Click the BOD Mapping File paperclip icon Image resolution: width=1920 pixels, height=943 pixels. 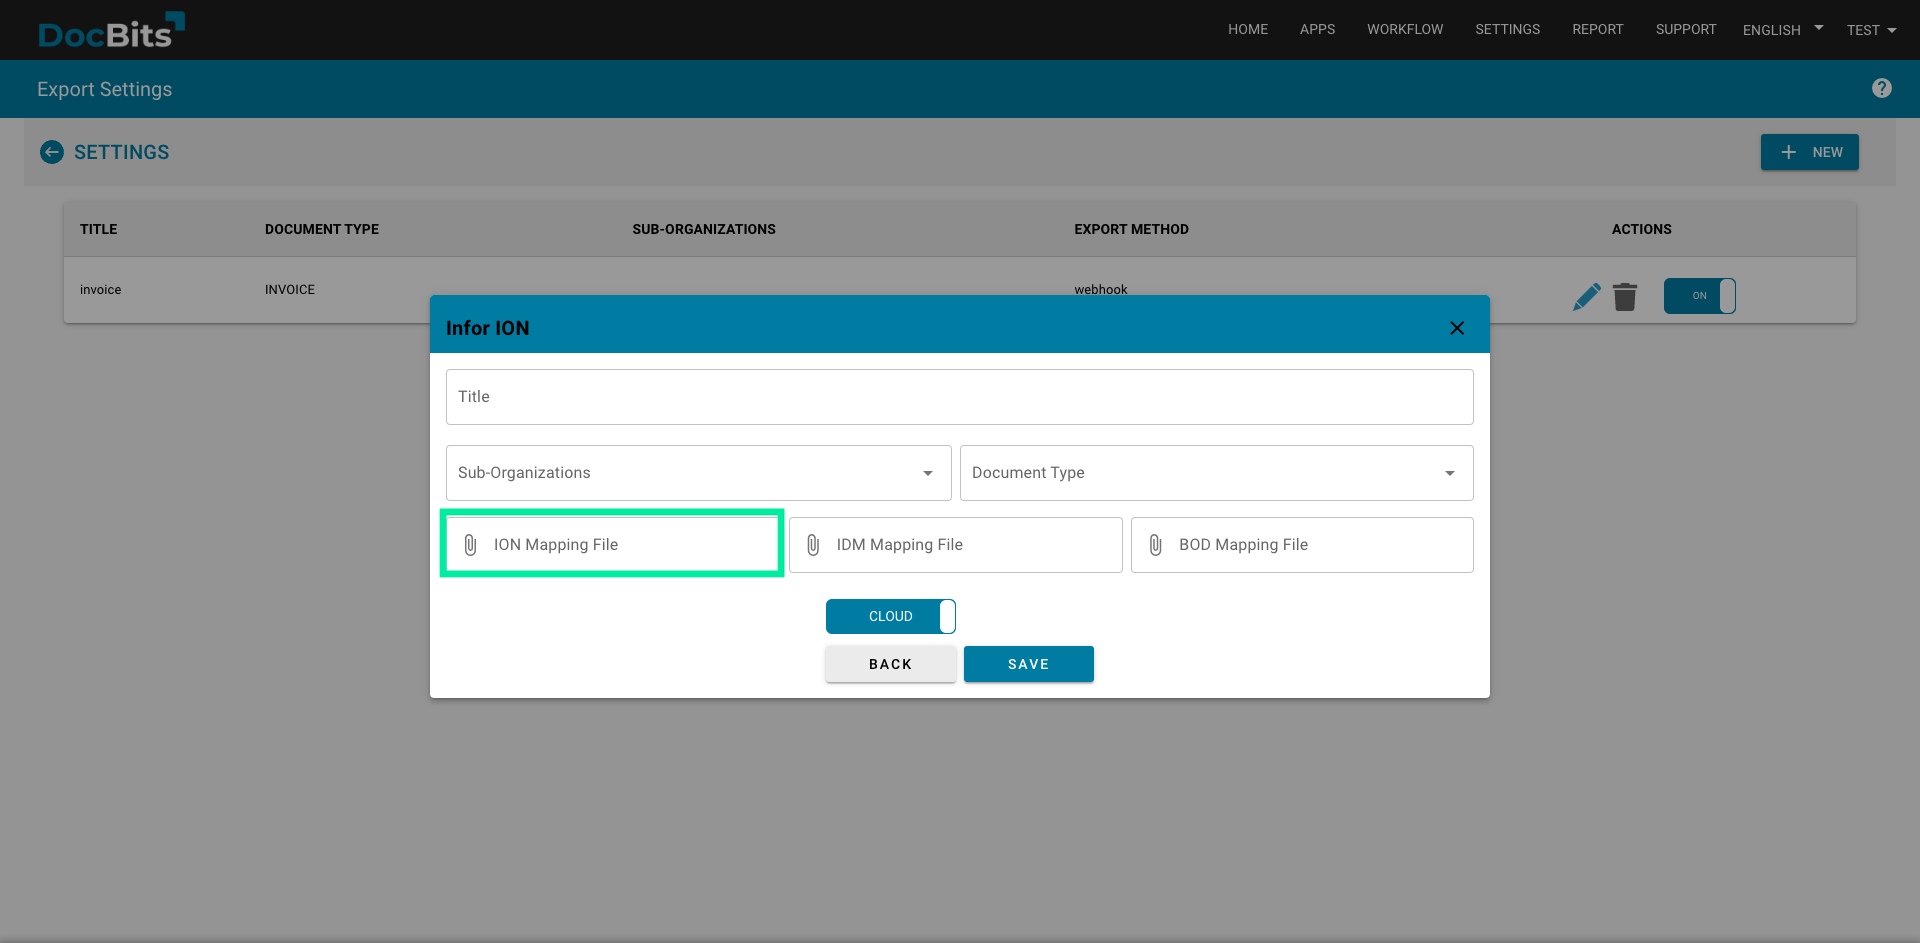click(x=1156, y=544)
